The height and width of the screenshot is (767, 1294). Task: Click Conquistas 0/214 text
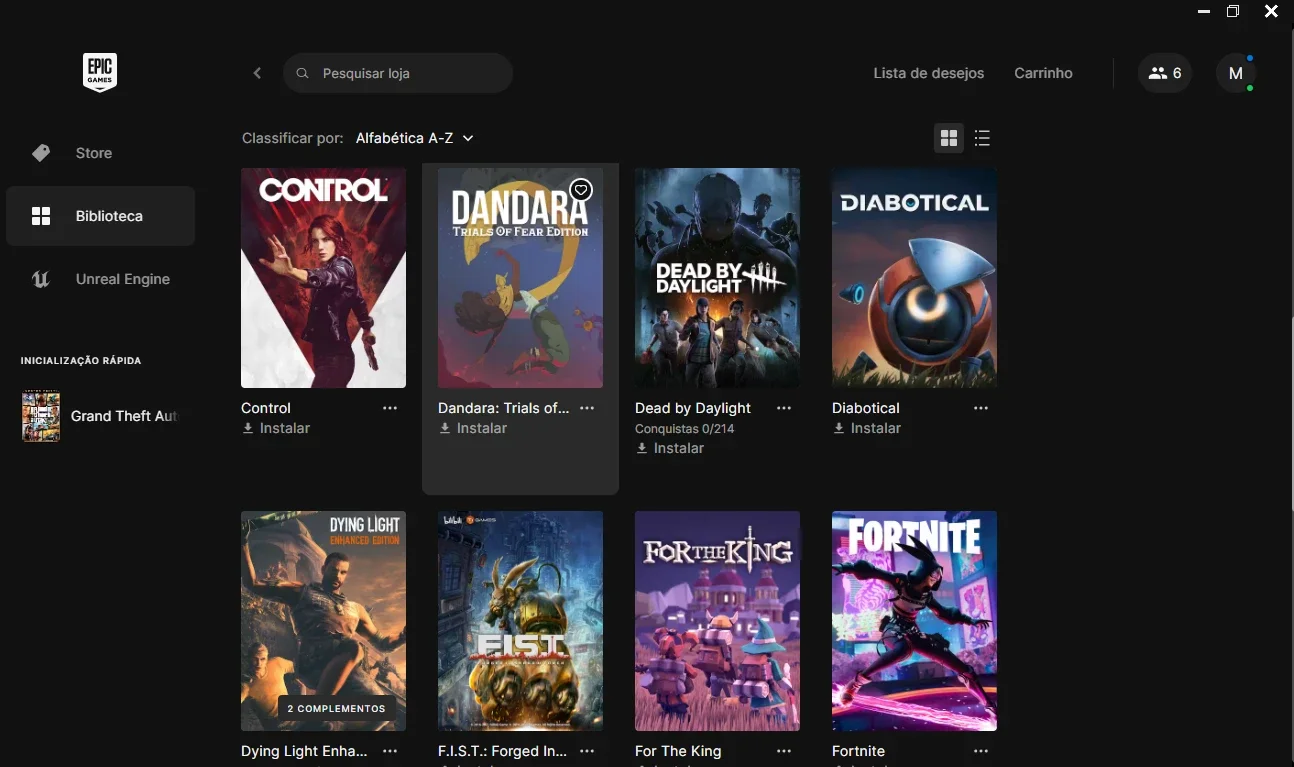pos(684,428)
